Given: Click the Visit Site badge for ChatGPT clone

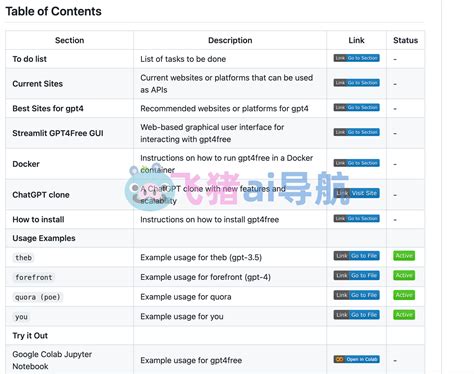Looking at the screenshot, I should click(x=356, y=193).
